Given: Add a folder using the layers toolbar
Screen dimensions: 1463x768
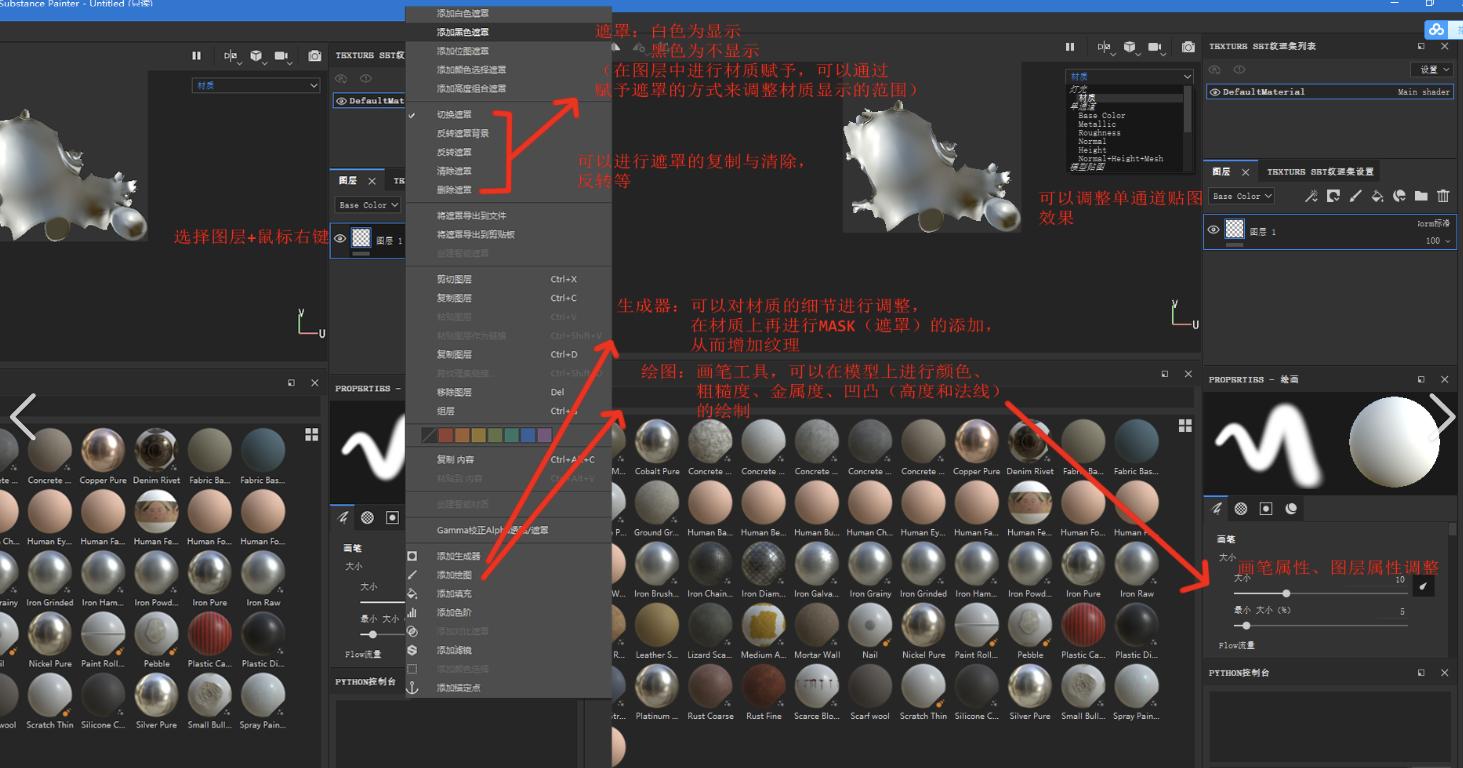Looking at the screenshot, I should (x=1421, y=197).
